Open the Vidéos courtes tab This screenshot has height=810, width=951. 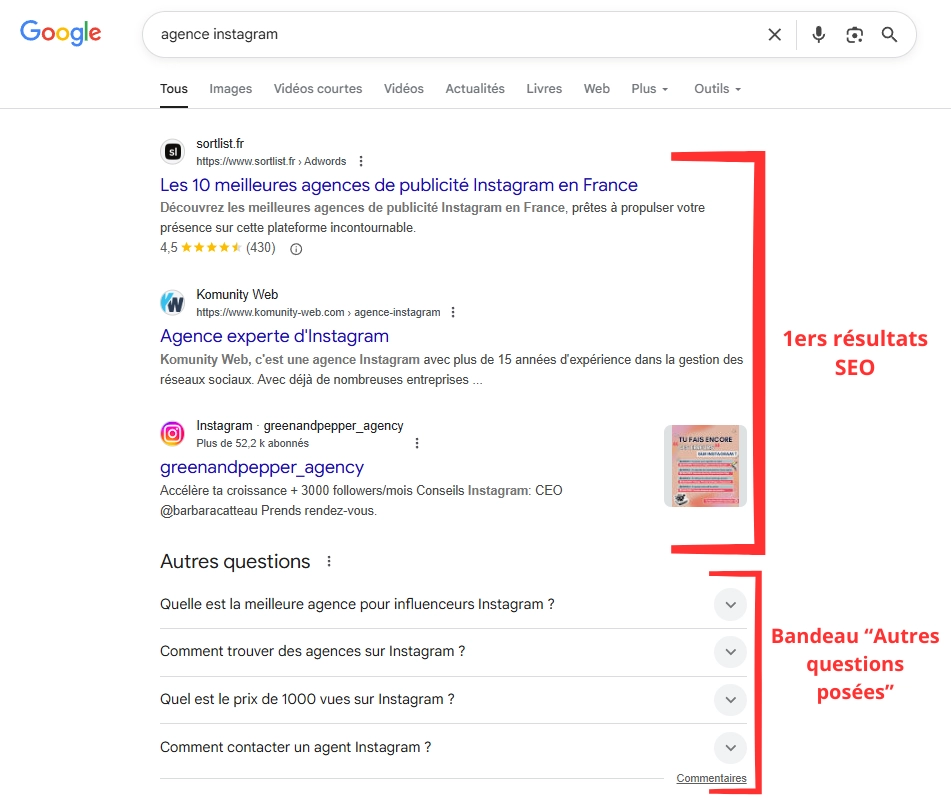[318, 89]
